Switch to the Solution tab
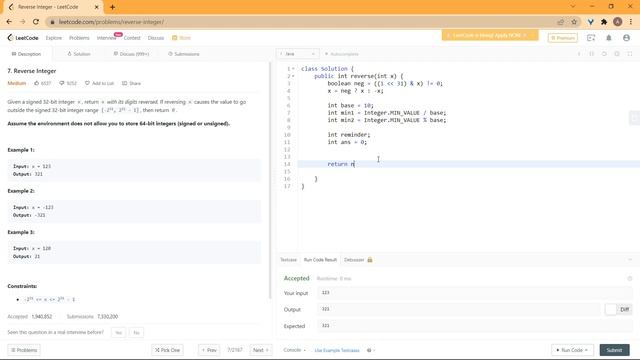Viewport: 640px width, 360px height. pyautogui.click(x=78, y=54)
